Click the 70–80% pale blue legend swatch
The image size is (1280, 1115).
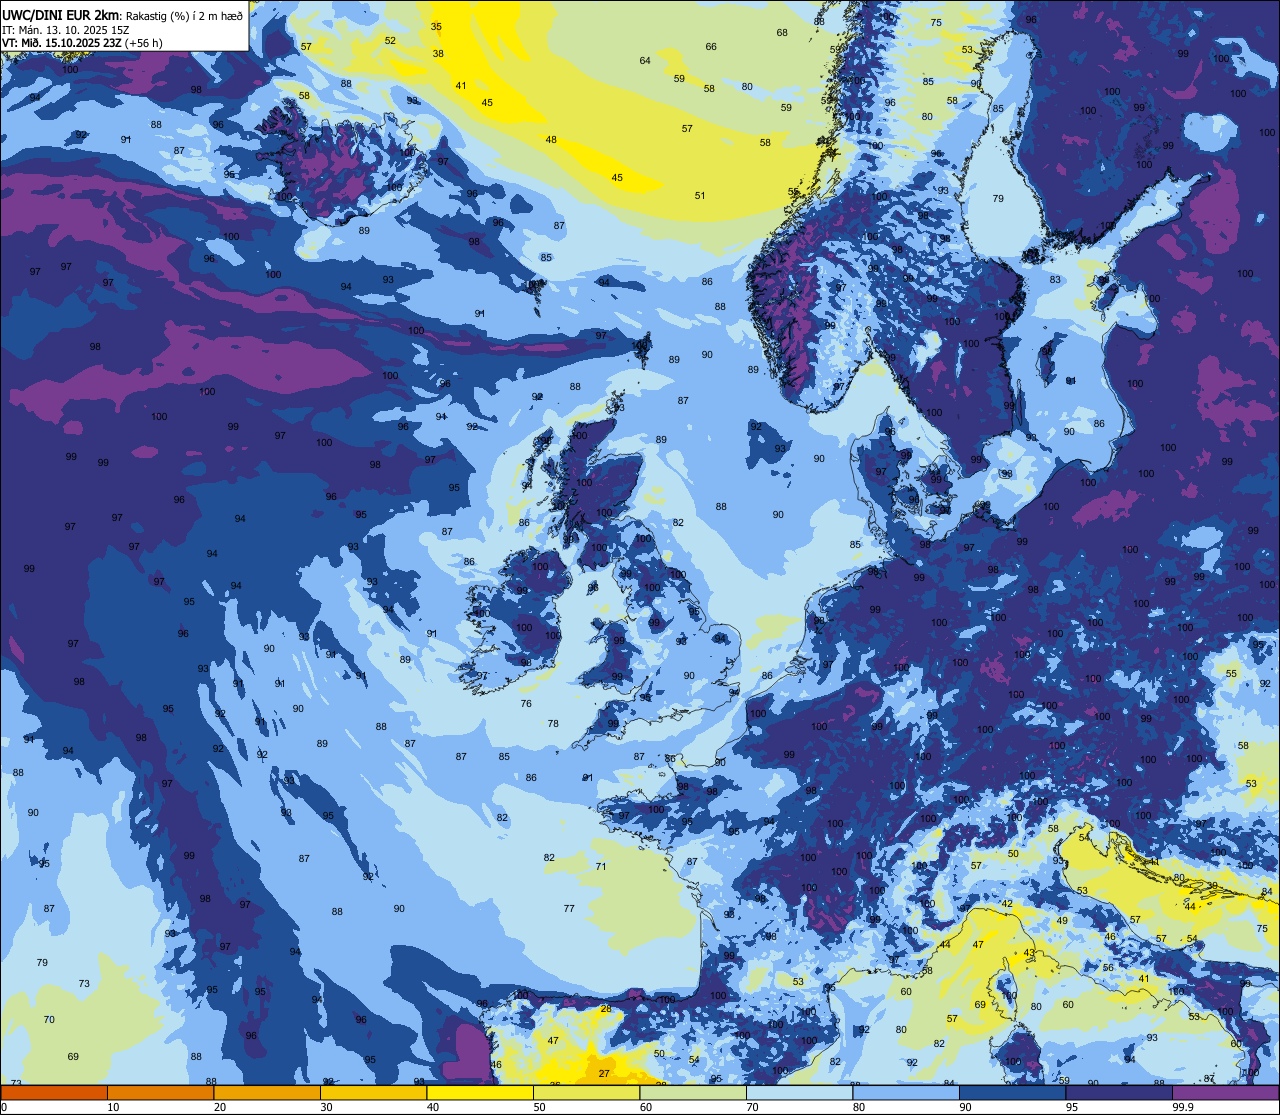pos(800,1092)
